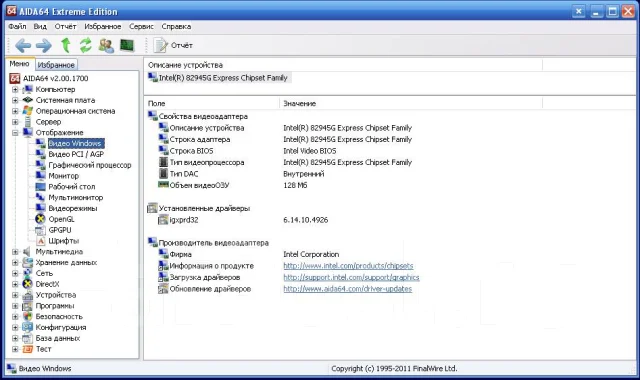Select the Мультимонитор tree icon
The height and width of the screenshot is (380, 640).
point(40,197)
